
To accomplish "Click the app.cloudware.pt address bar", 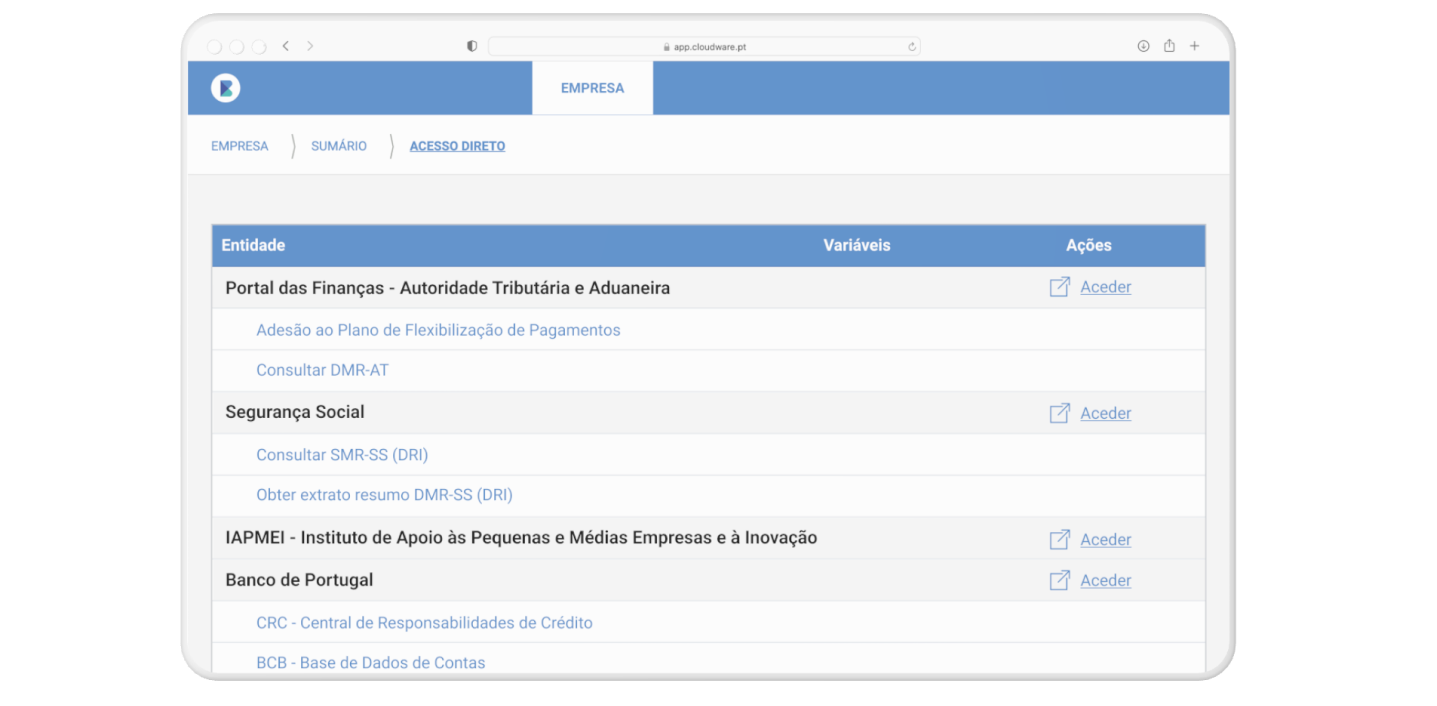I will [x=704, y=46].
